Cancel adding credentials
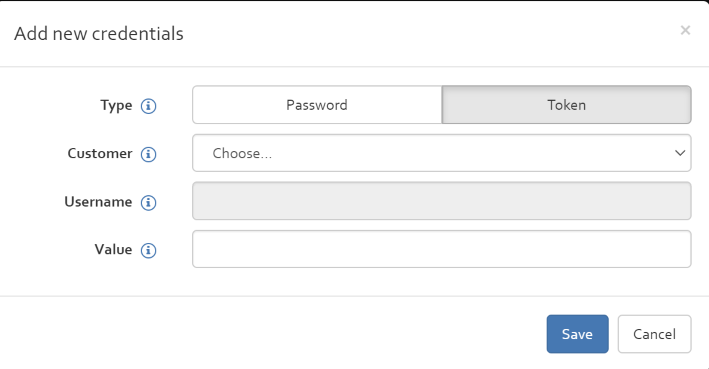The width and height of the screenshot is (709, 369). coord(654,334)
